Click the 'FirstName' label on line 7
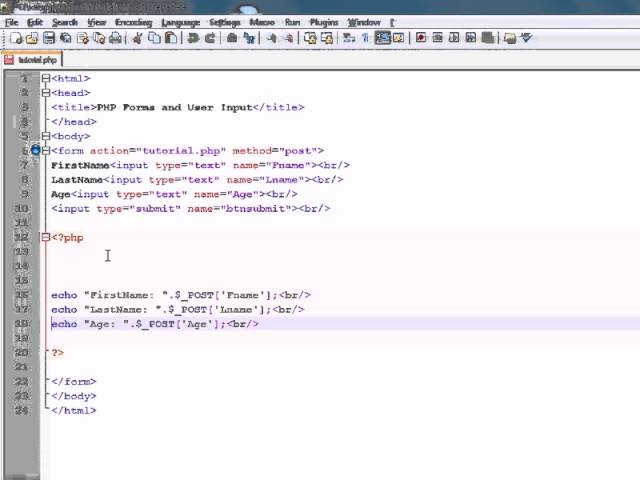The height and width of the screenshot is (480, 640). click(80, 165)
